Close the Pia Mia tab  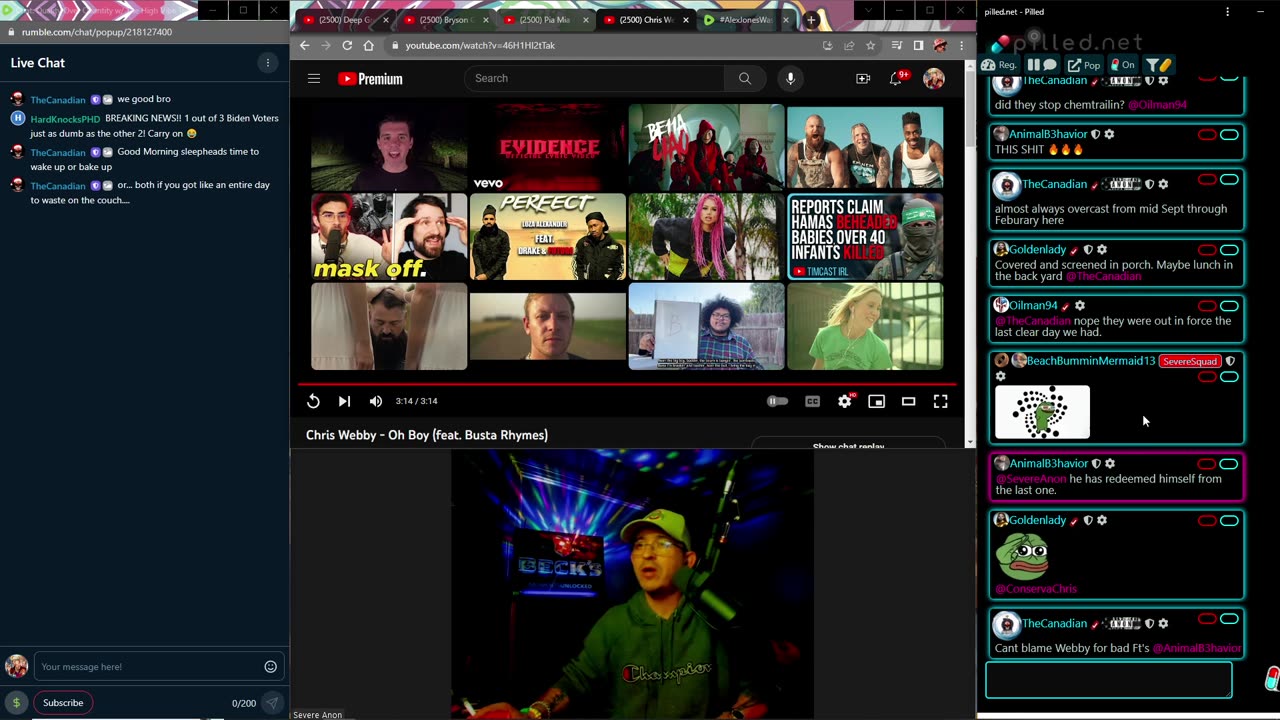586,20
